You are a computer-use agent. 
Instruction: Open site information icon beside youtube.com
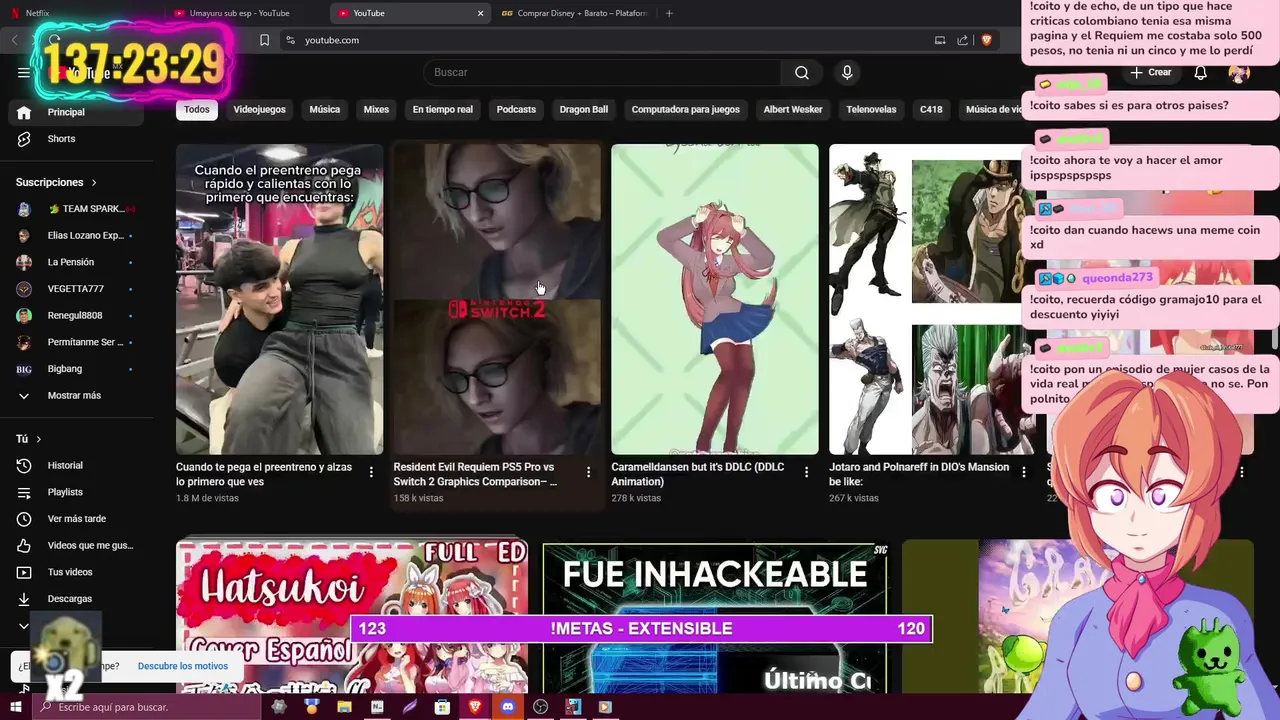pyautogui.click(x=290, y=40)
